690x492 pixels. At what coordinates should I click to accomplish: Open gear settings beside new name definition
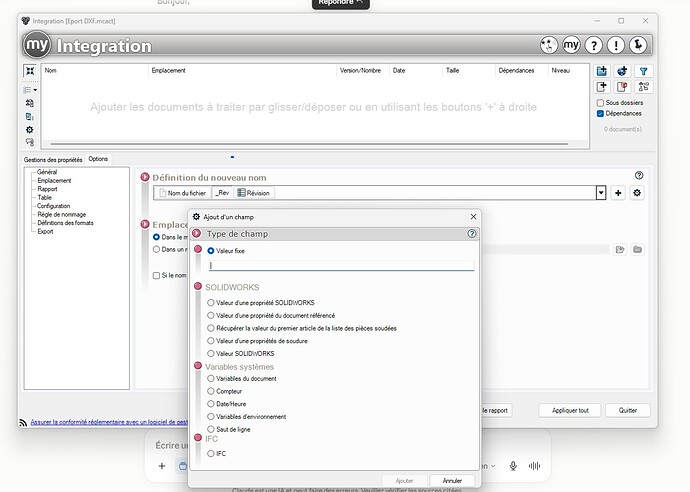point(637,193)
